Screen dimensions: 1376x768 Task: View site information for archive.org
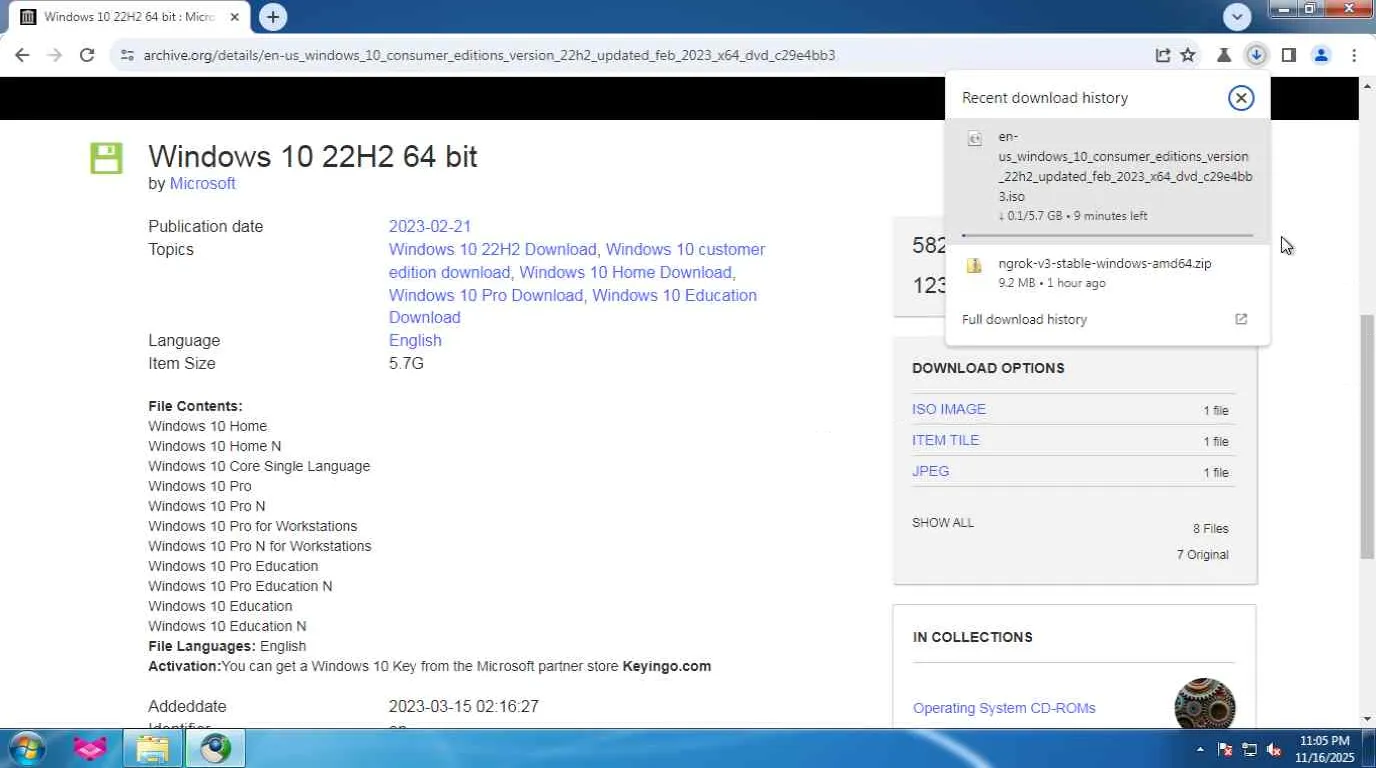(127, 56)
